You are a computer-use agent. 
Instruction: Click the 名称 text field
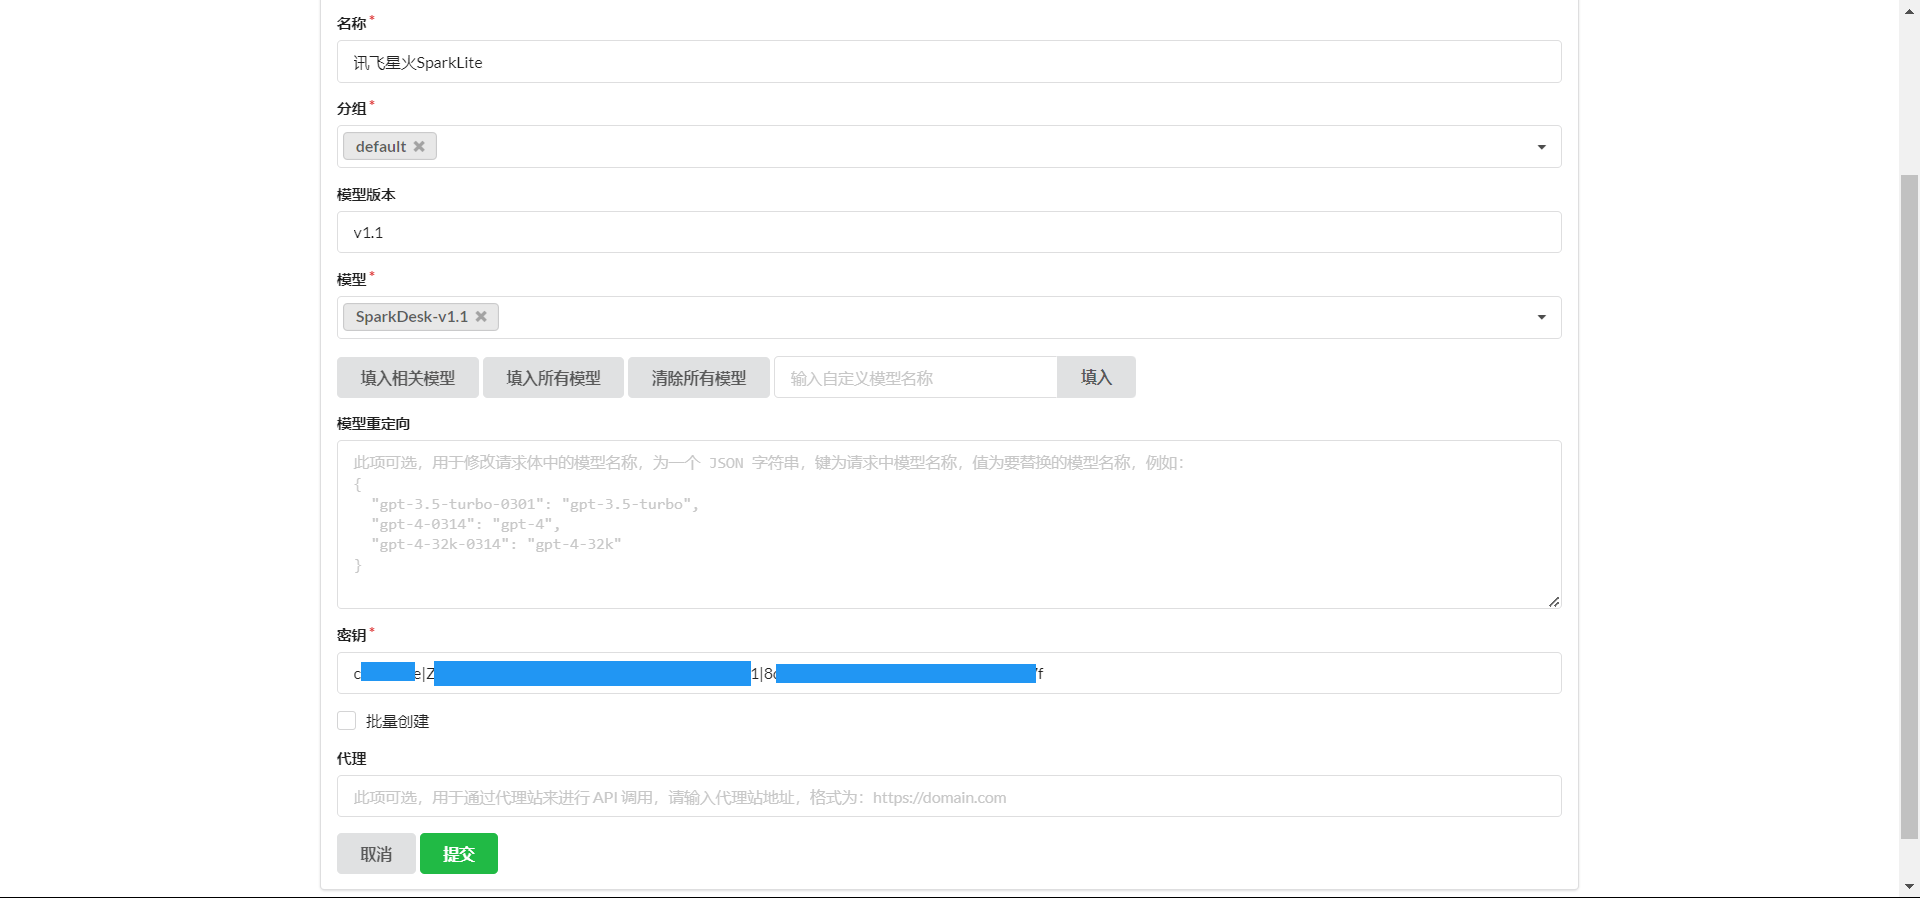point(948,62)
